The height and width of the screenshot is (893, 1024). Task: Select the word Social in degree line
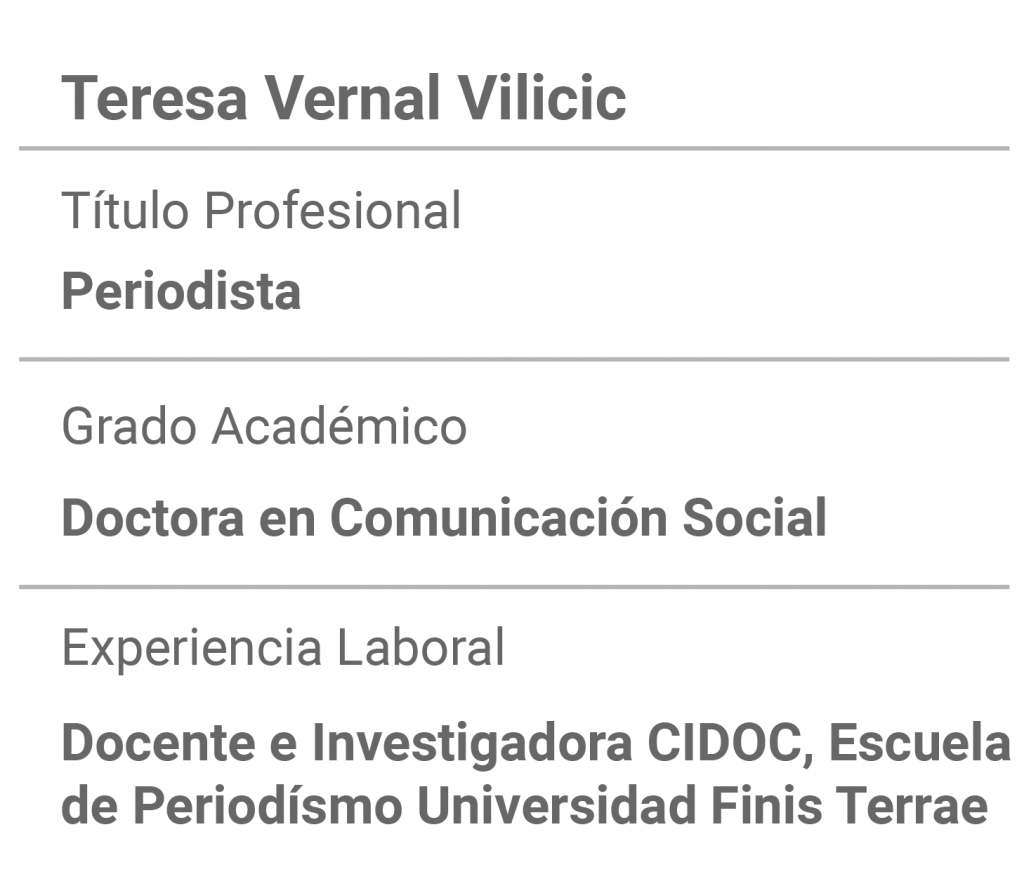point(755,517)
